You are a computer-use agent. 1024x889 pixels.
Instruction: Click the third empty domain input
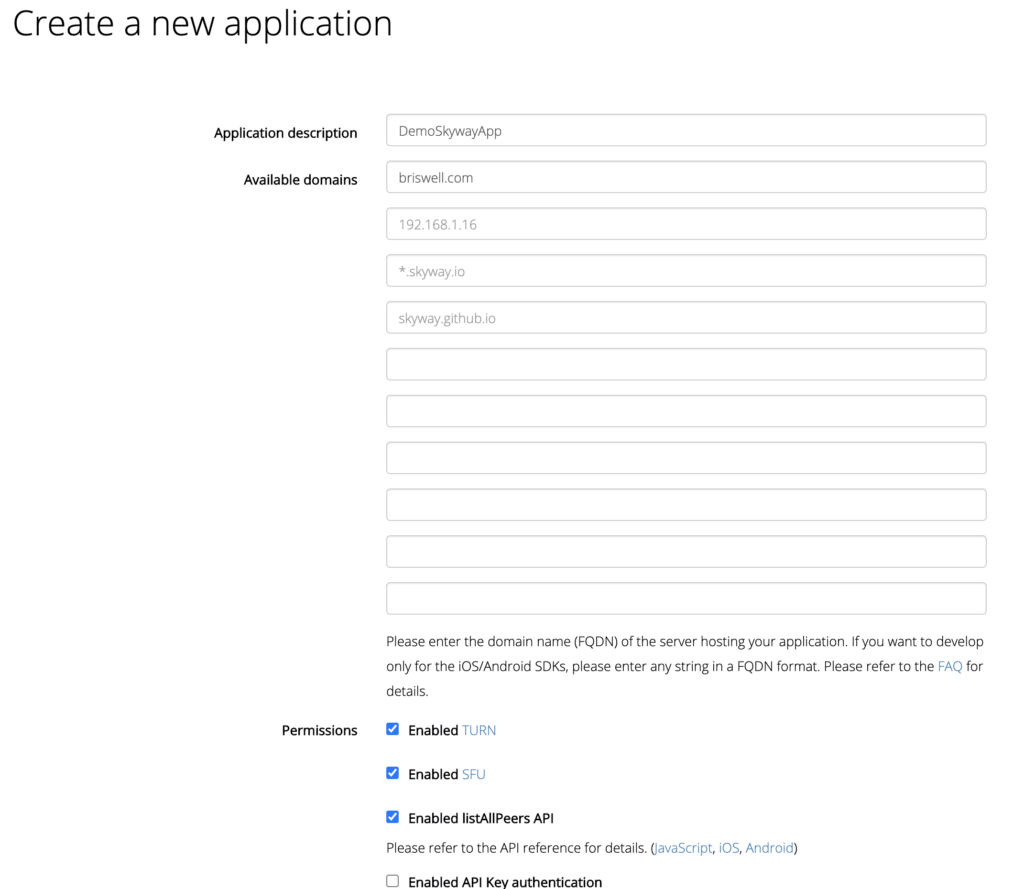click(x=685, y=457)
